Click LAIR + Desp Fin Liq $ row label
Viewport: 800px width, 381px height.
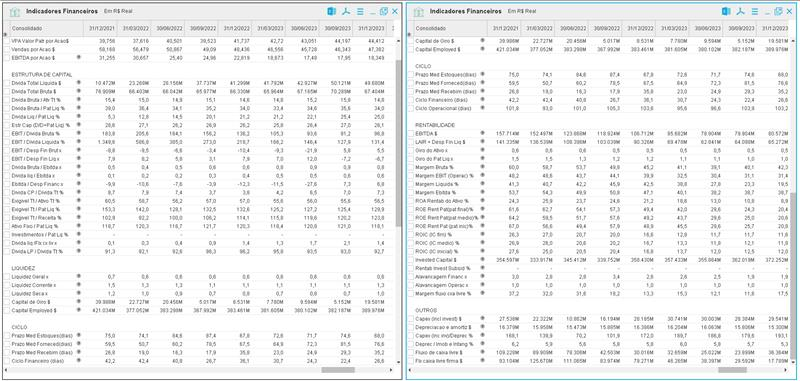441,142
